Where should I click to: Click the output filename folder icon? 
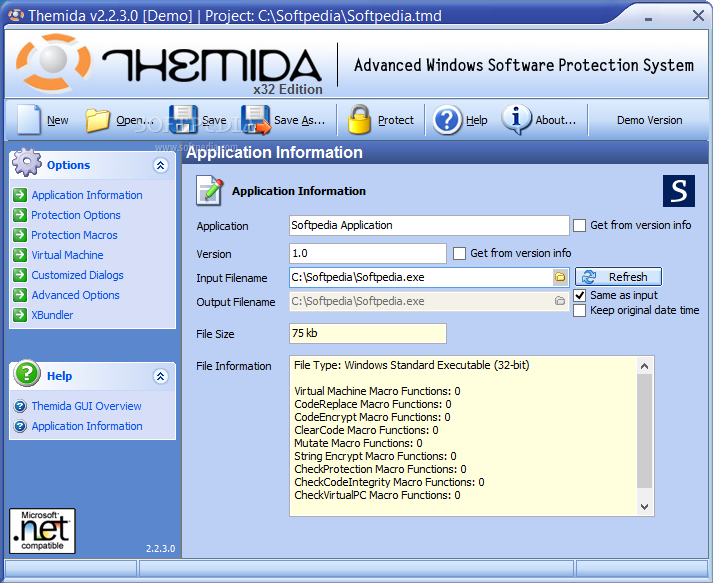(560, 301)
